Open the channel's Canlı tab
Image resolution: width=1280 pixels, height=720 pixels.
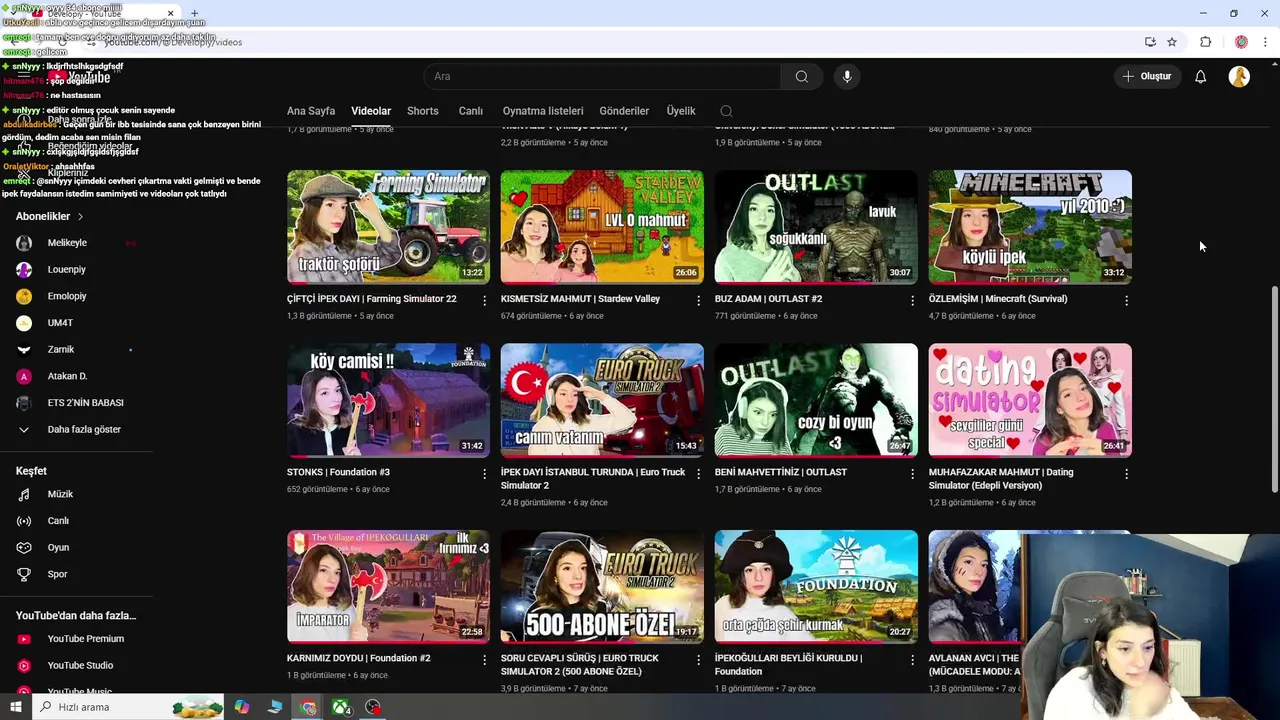point(471,111)
